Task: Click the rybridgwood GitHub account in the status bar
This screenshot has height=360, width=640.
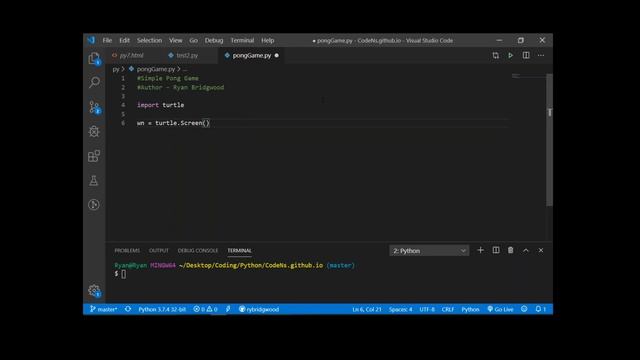Action: pos(259,309)
